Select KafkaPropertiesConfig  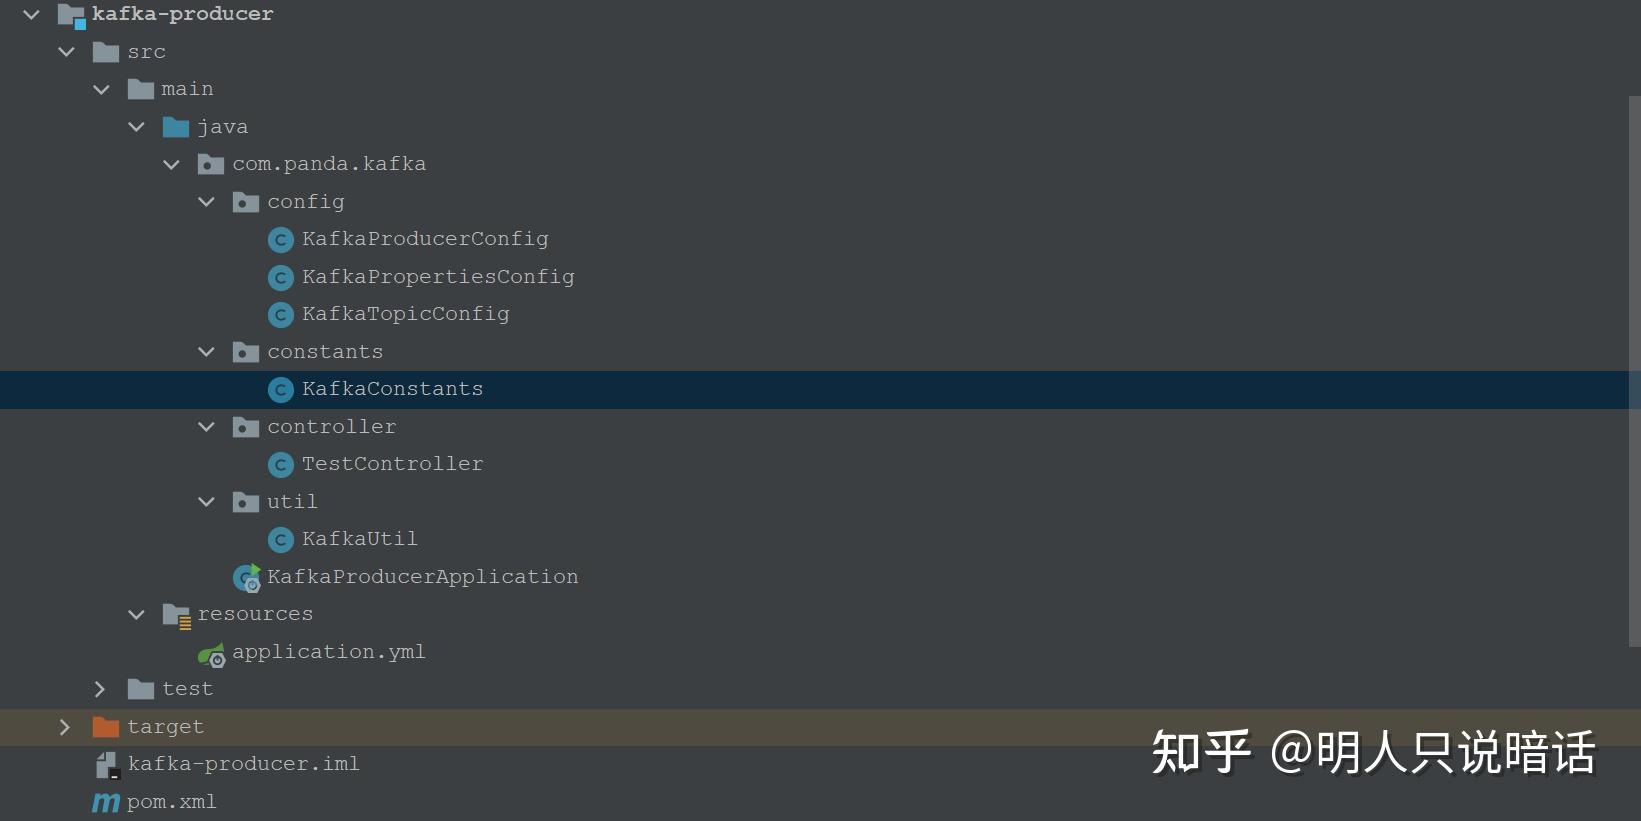pos(439,277)
